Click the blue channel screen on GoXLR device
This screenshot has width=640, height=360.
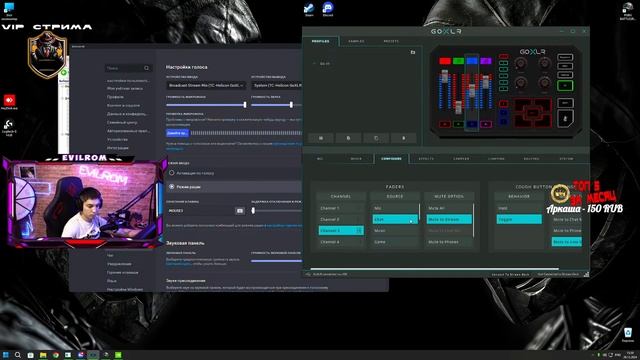472,61
